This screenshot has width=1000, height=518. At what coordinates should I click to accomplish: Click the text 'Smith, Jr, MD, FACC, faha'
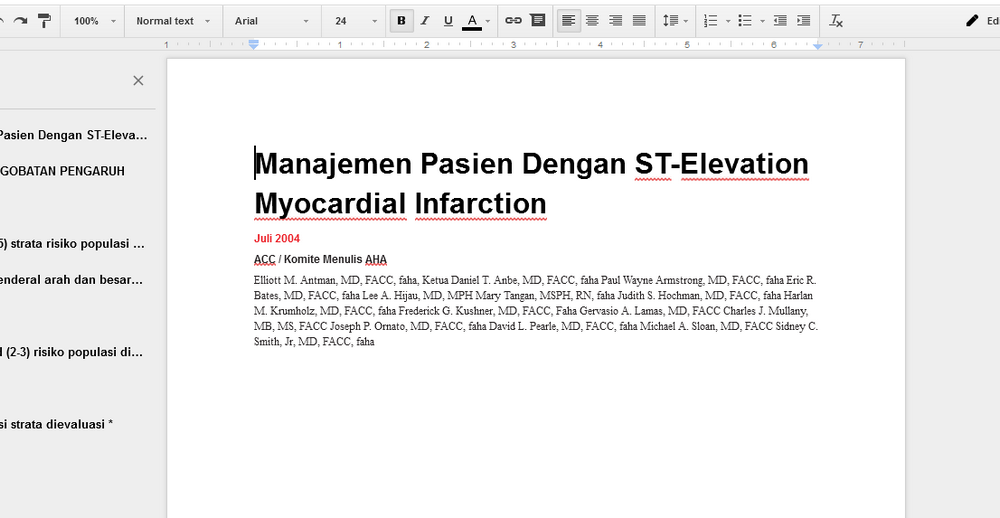click(314, 342)
